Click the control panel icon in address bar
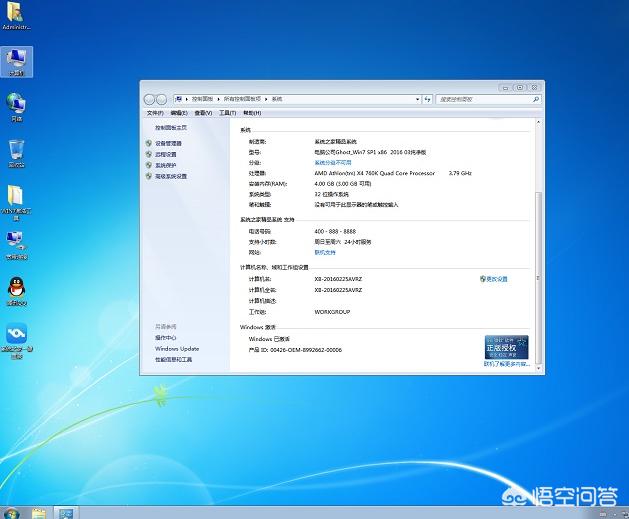 point(179,99)
